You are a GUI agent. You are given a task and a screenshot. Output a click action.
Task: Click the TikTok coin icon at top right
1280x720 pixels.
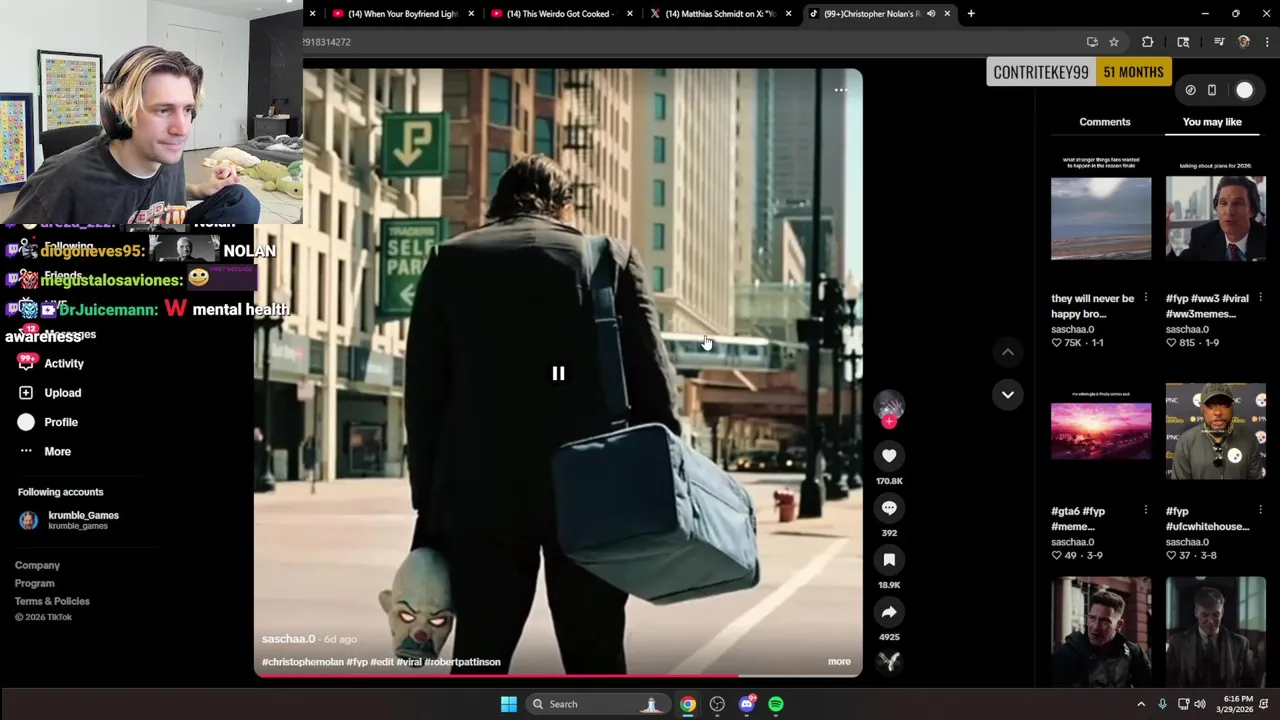point(1190,90)
